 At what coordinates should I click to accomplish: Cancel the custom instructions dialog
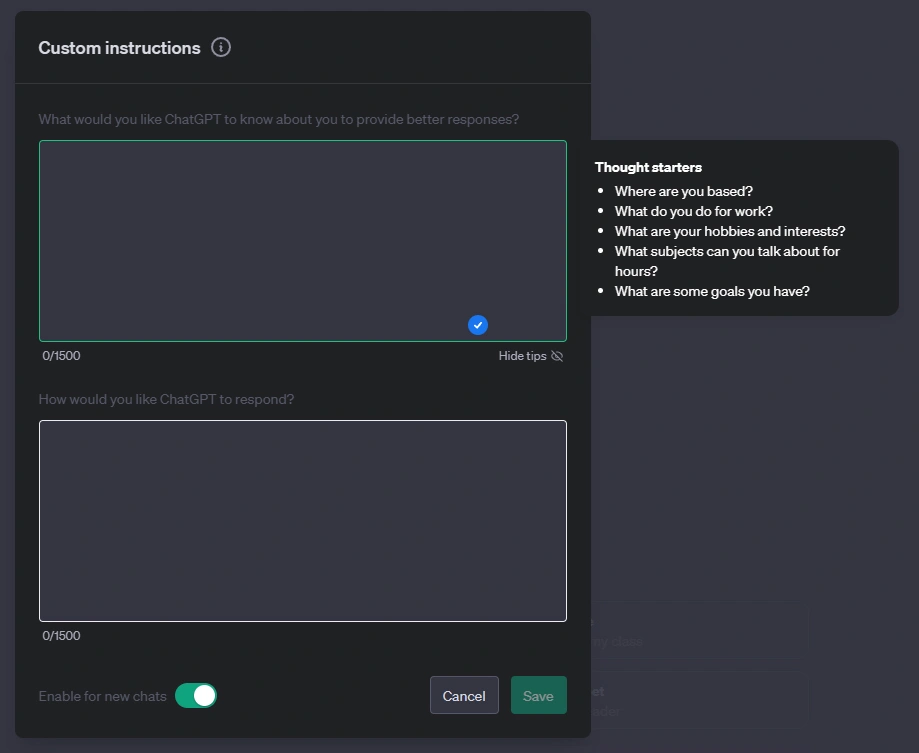tap(464, 696)
